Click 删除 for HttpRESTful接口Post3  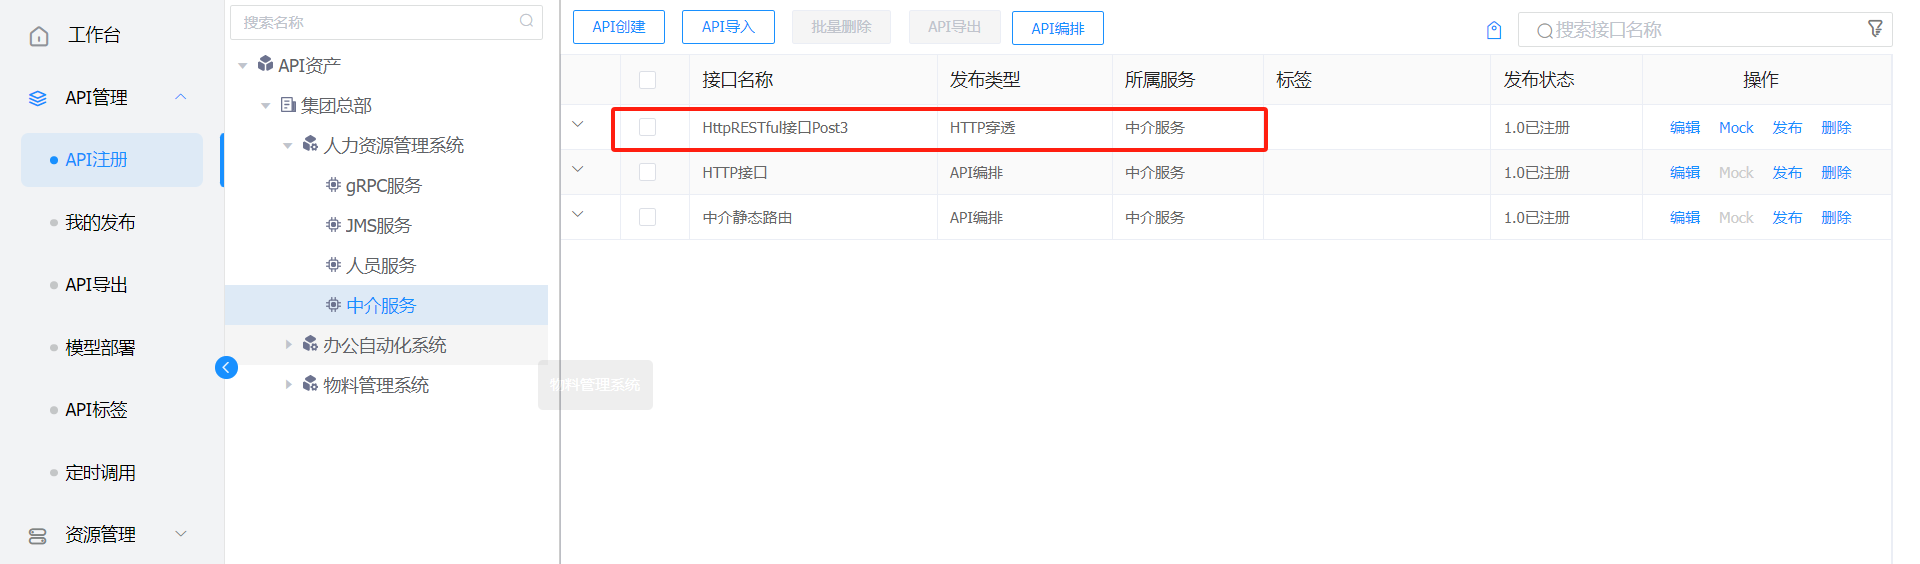1836,127
